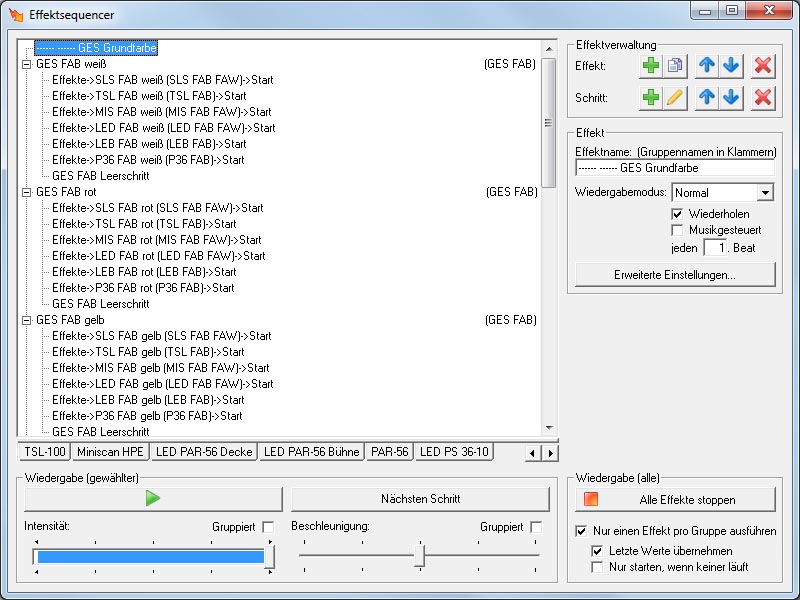Open the LED PAR-56 Bühne tab
This screenshot has width=800, height=600.
311,452
